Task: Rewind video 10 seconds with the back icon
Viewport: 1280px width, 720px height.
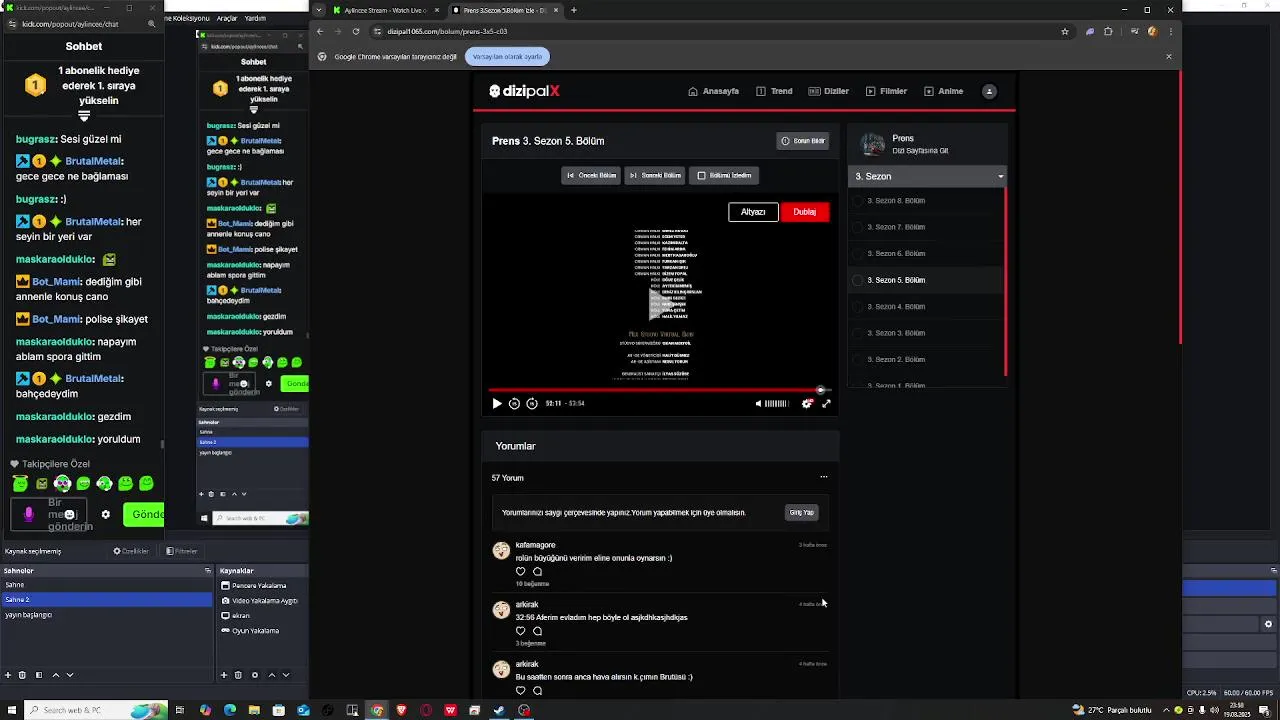Action: click(514, 404)
